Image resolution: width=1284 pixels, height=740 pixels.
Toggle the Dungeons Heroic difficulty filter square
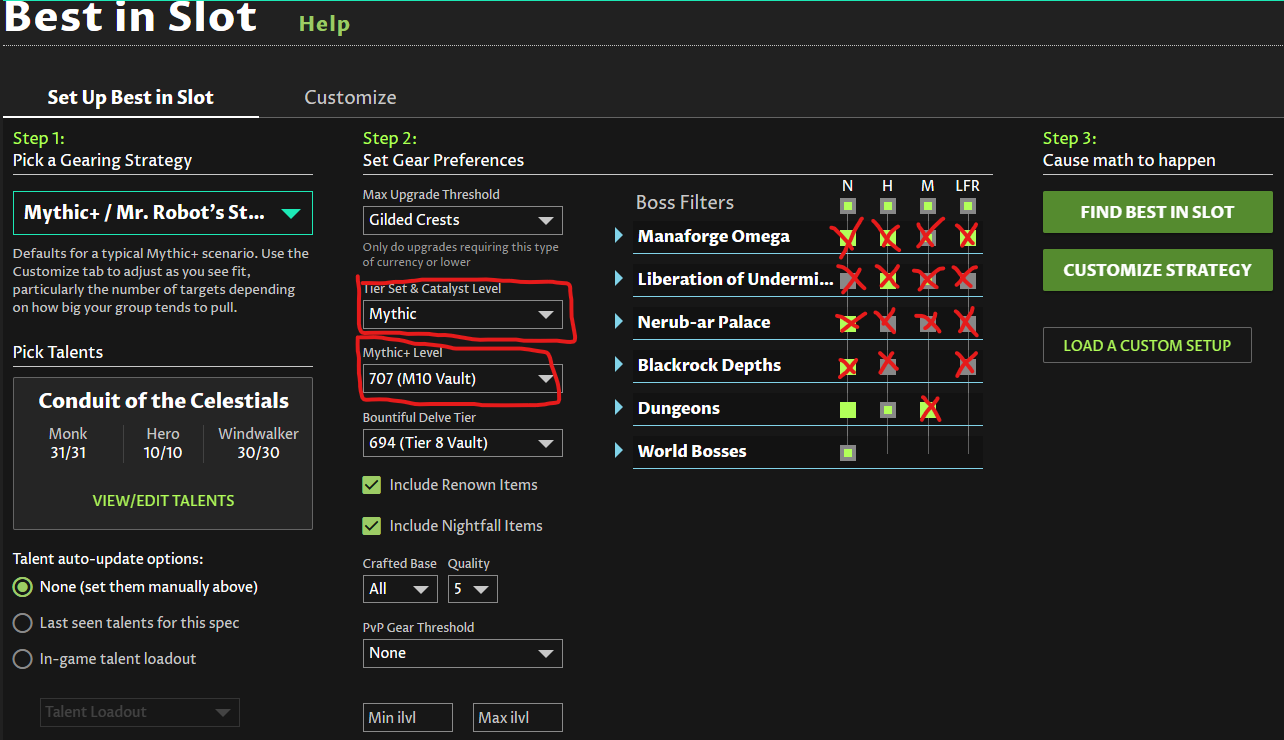point(888,409)
